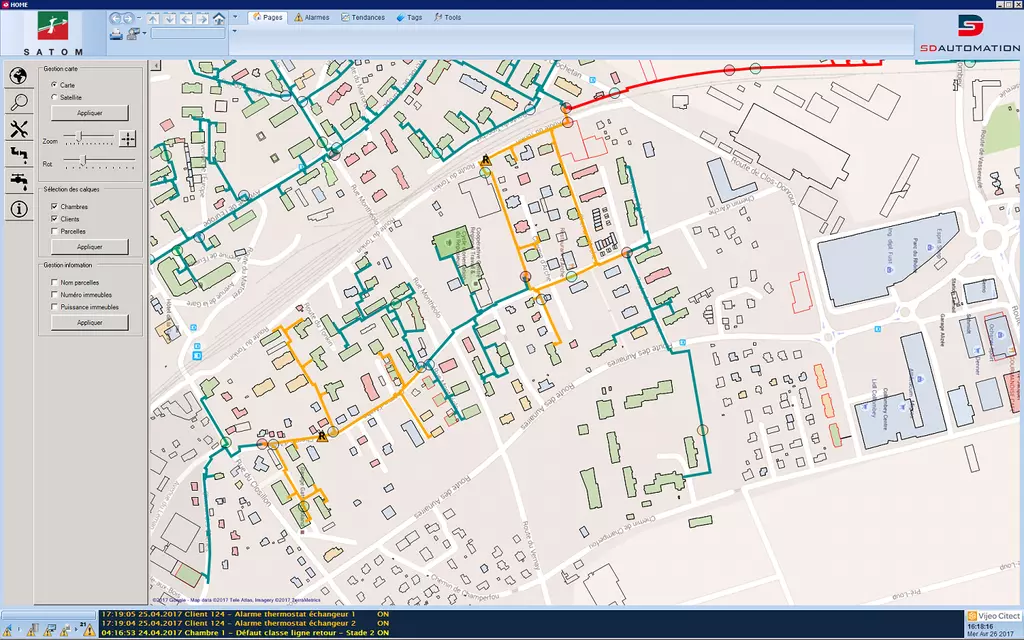1024x640 pixels.
Task: Enable the Parcelles layer checkbox
Action: pyautogui.click(x=54, y=231)
